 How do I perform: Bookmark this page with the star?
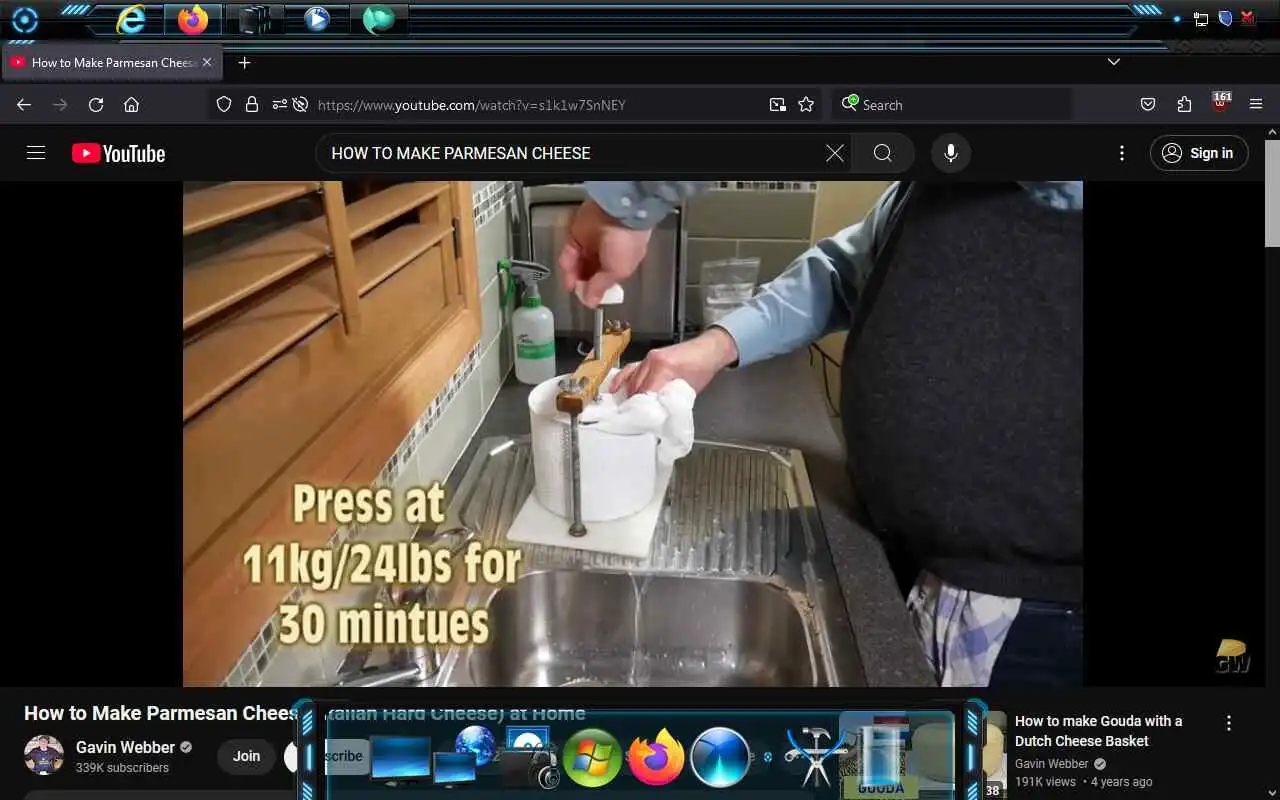click(x=806, y=104)
